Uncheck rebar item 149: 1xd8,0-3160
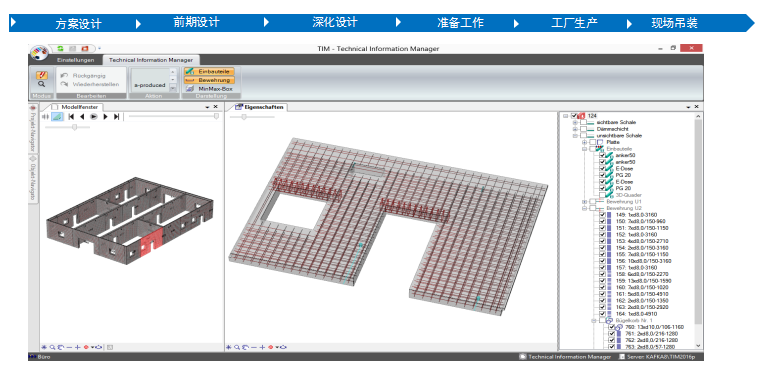The width and height of the screenshot is (769, 377). click(602, 215)
